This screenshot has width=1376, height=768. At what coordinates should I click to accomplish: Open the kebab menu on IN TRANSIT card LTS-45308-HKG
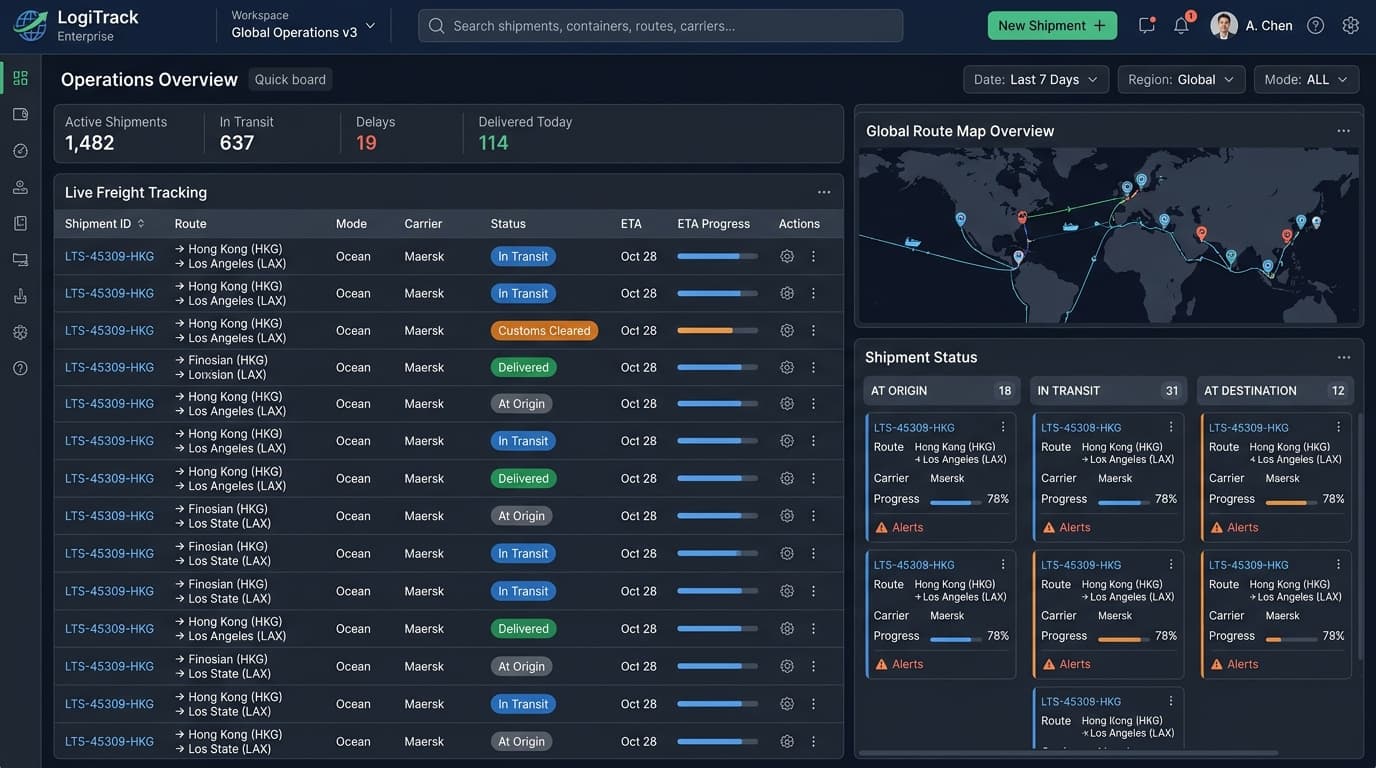1171,427
